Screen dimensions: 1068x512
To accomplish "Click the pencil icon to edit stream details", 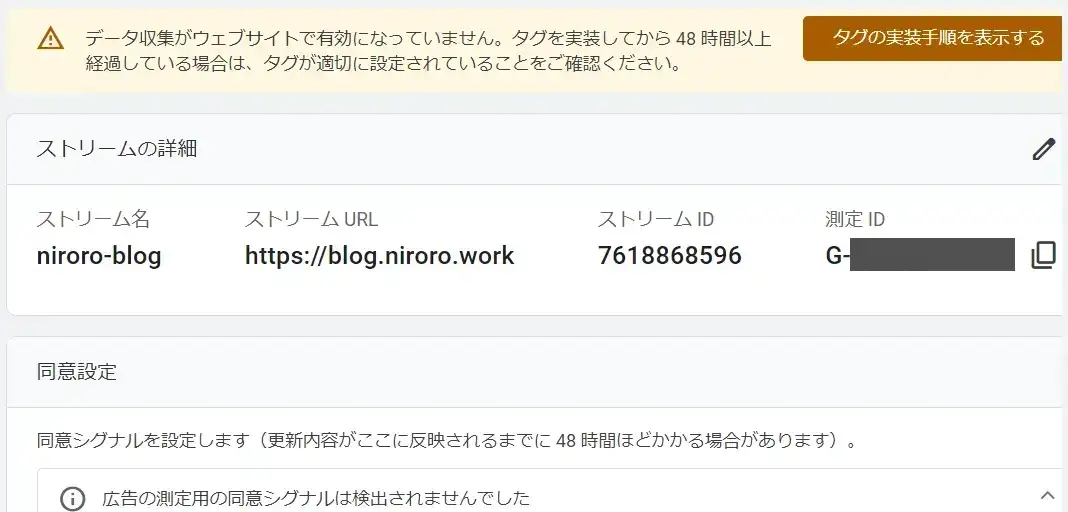I will click(x=1043, y=150).
